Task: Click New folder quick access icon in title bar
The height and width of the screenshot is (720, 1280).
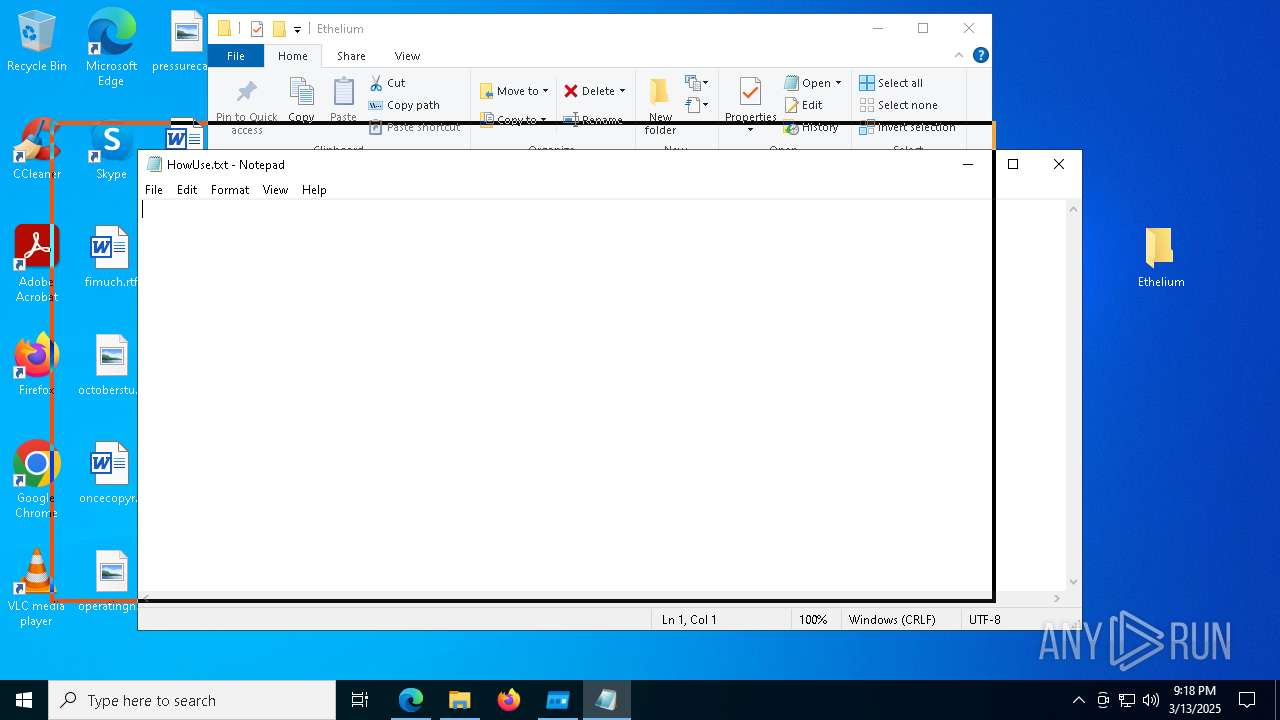Action: point(279,29)
